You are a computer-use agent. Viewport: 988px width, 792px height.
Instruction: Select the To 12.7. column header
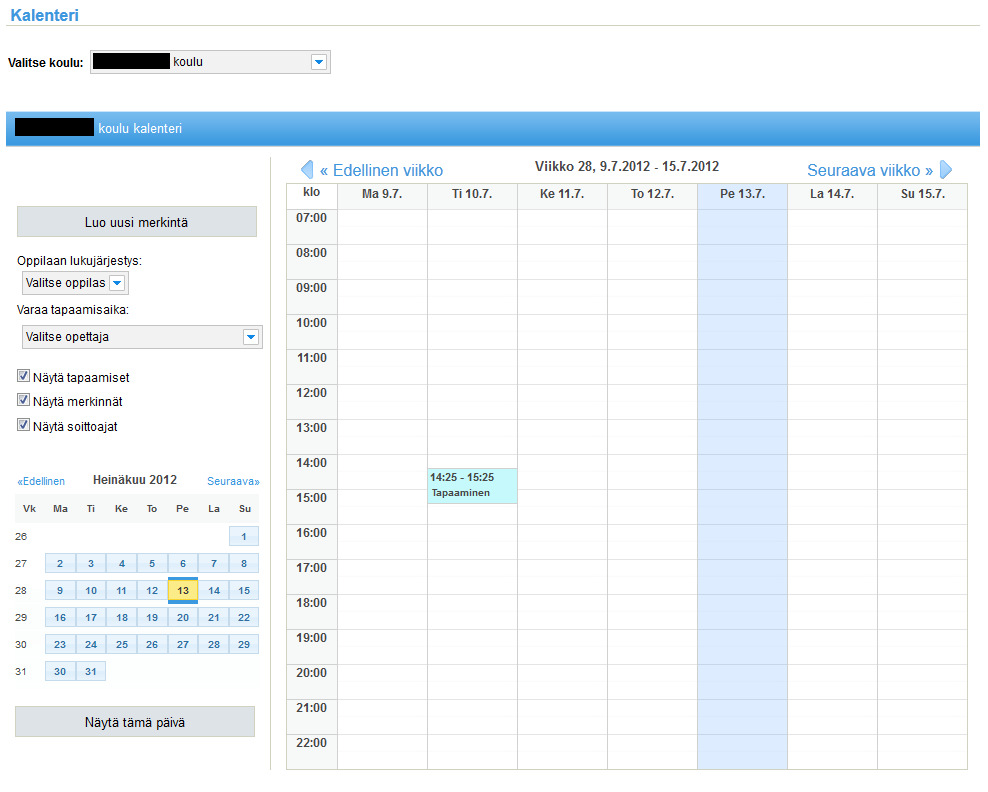[652, 194]
